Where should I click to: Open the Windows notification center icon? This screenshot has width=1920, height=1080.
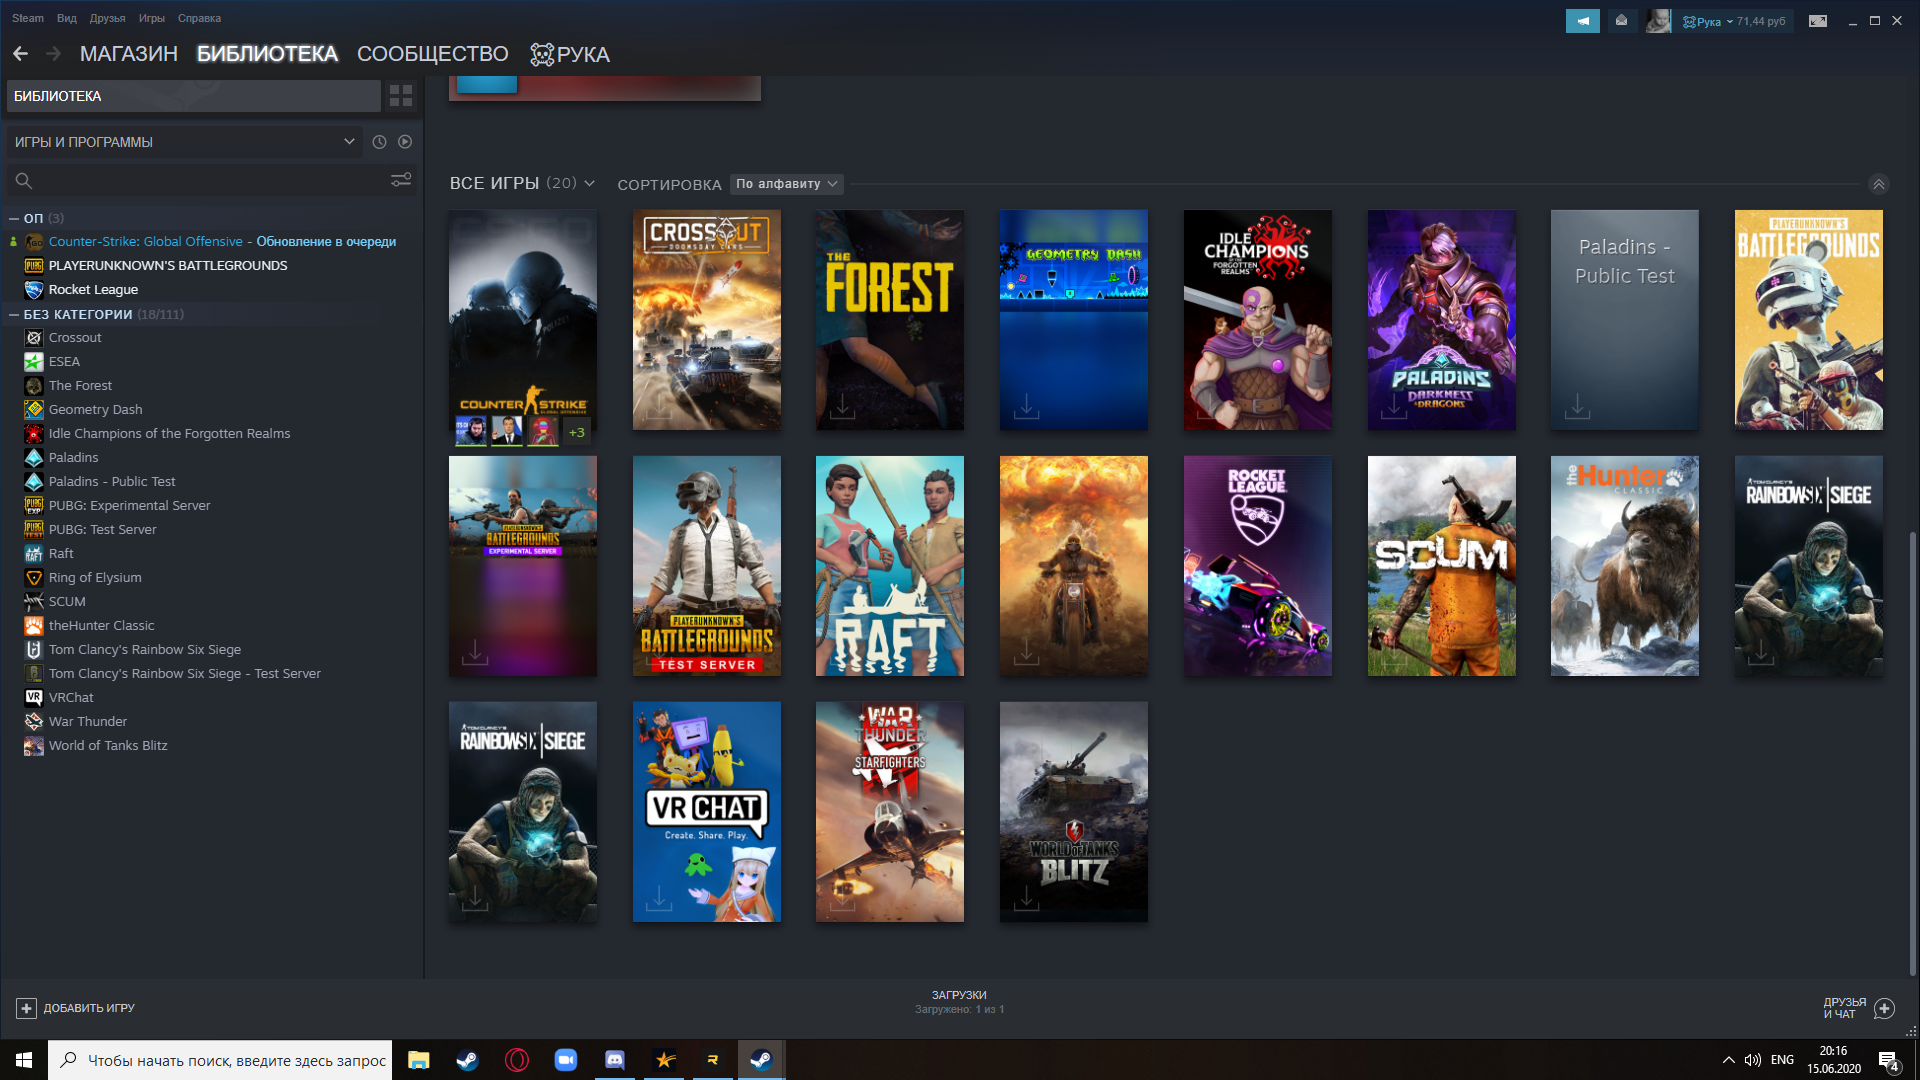pyautogui.click(x=1888, y=1060)
